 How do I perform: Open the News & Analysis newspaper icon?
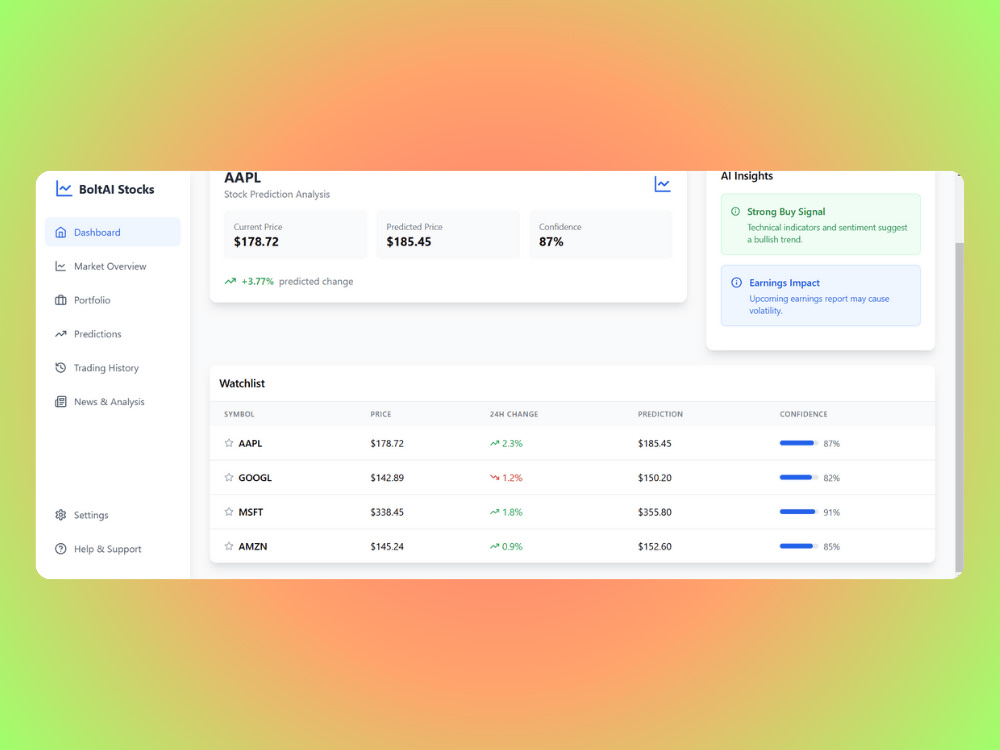[x=61, y=401]
